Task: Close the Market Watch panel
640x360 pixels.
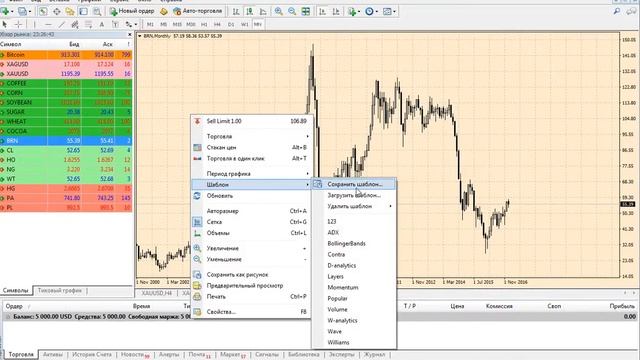Action: pos(129,35)
